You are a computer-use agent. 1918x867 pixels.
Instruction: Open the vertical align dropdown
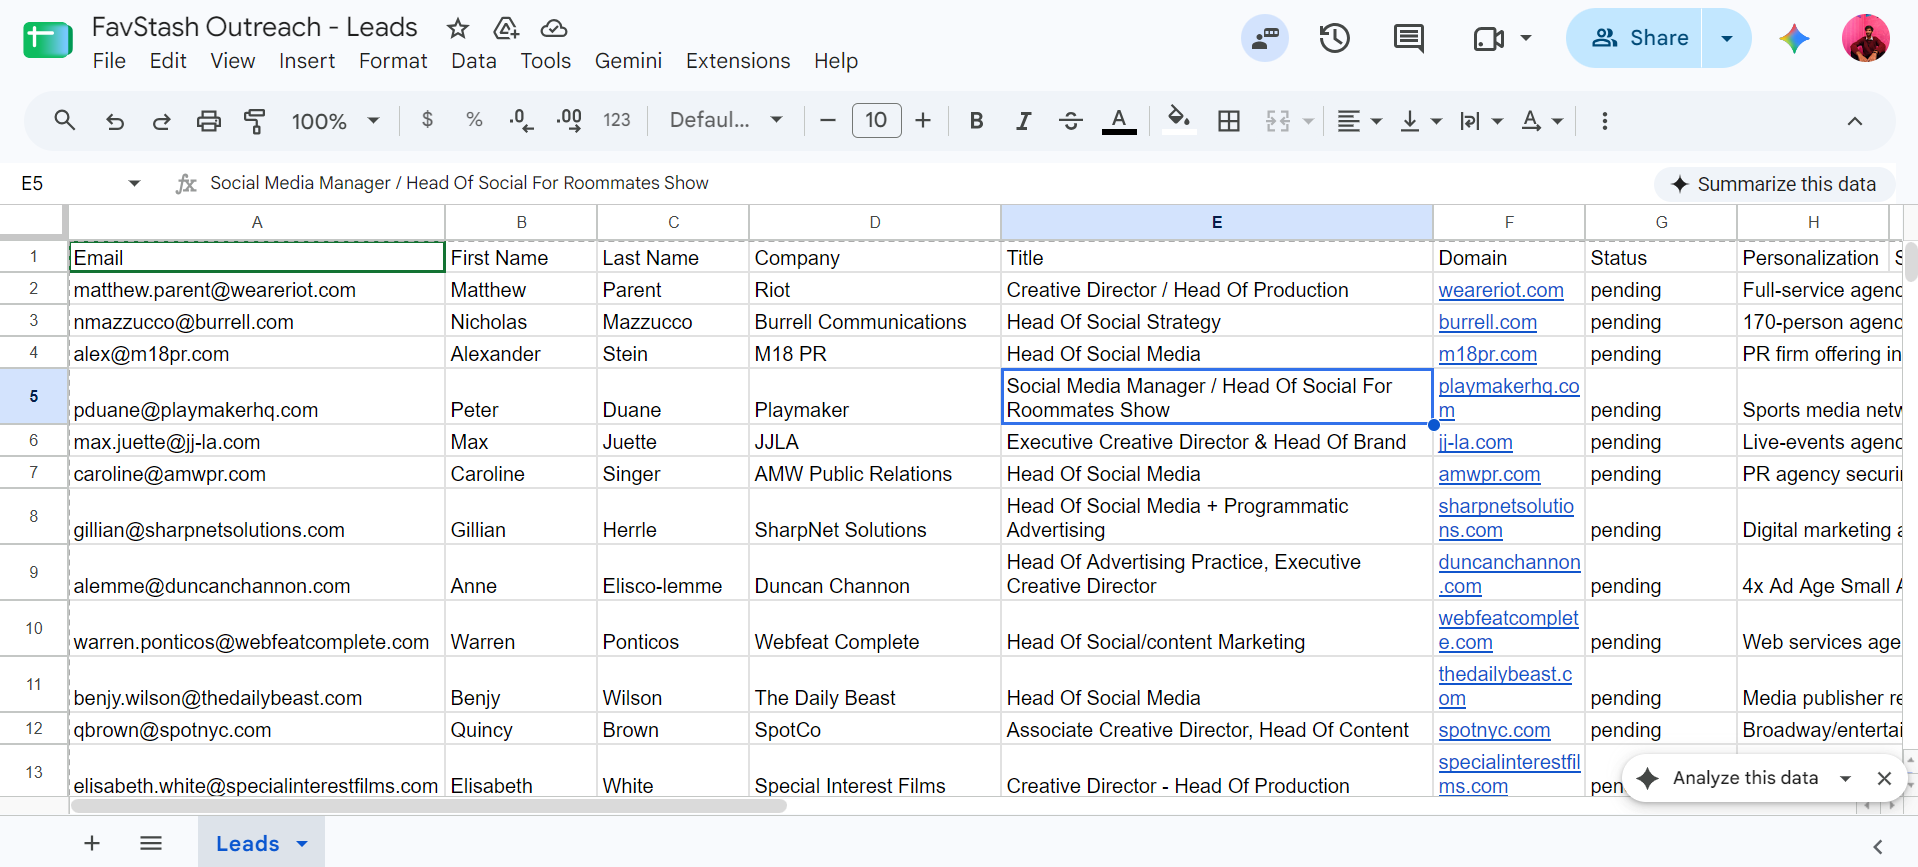(x=1421, y=121)
